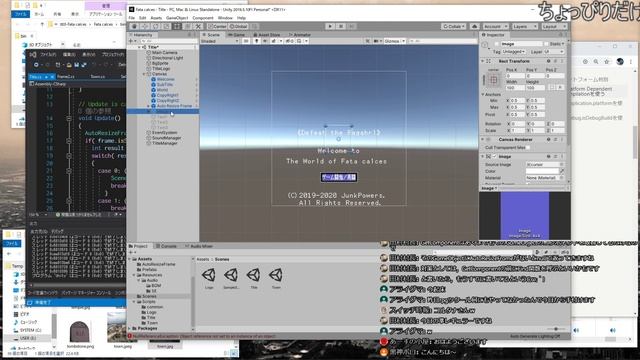Open Rect Transform help icon
This screenshot has height=360, width=640.
coord(549,61)
